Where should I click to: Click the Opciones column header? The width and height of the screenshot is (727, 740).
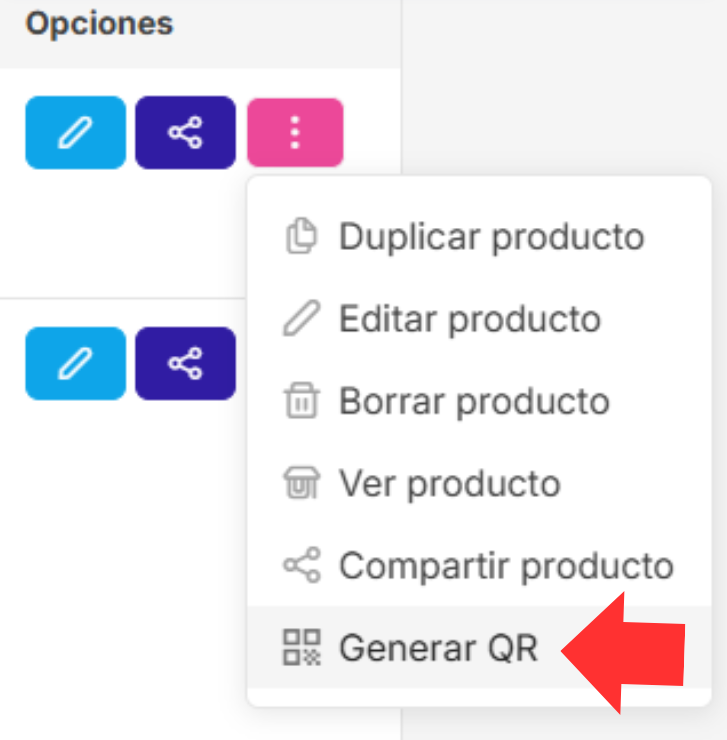[x=99, y=23]
